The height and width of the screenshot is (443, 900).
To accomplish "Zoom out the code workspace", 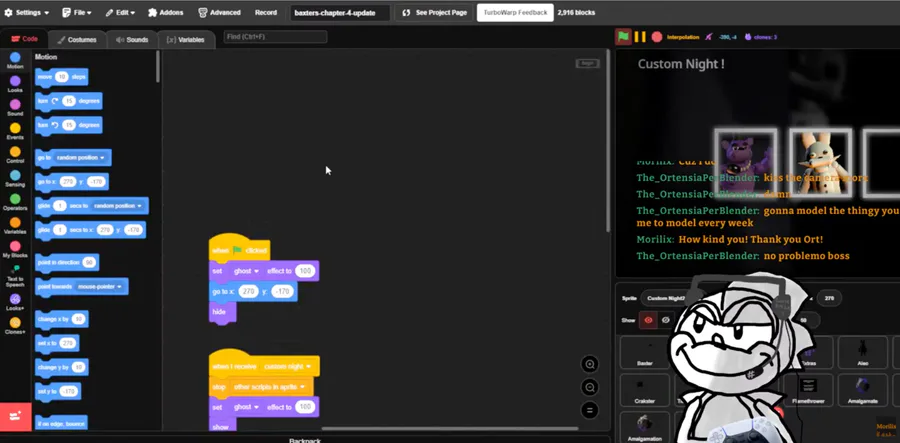I will (589, 387).
